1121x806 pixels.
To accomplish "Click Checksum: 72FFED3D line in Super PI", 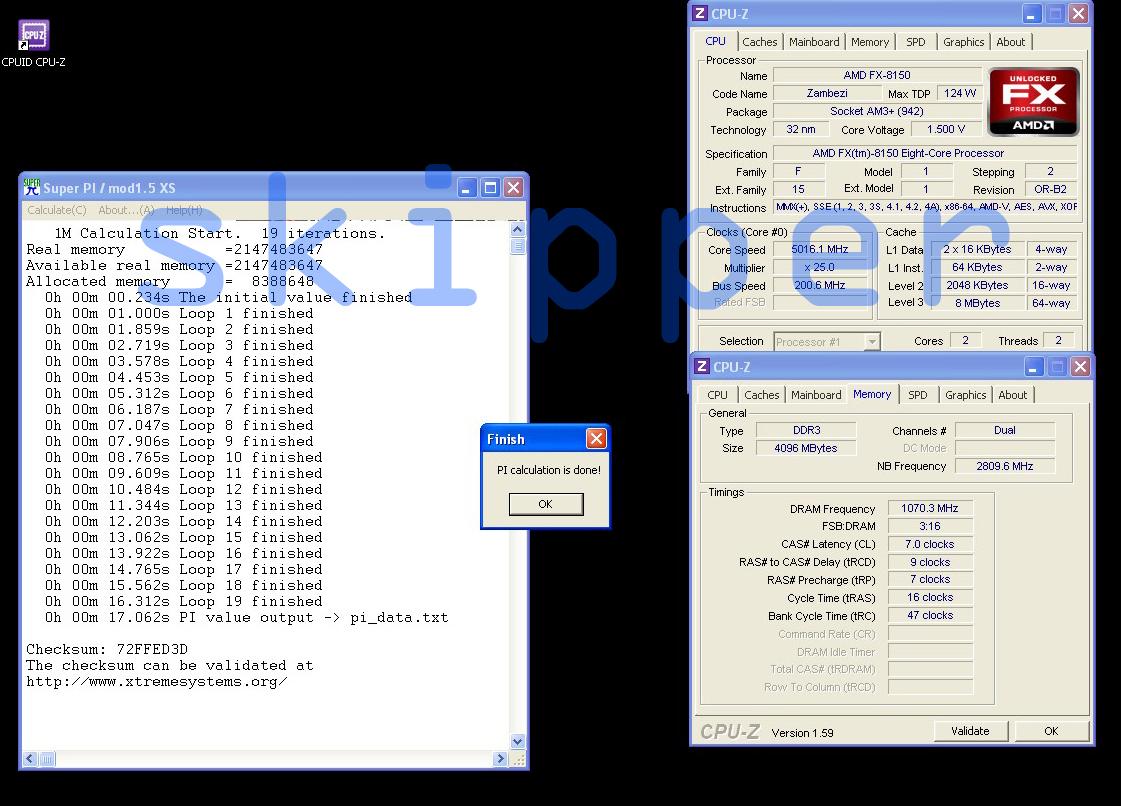I will click(x=107, y=649).
